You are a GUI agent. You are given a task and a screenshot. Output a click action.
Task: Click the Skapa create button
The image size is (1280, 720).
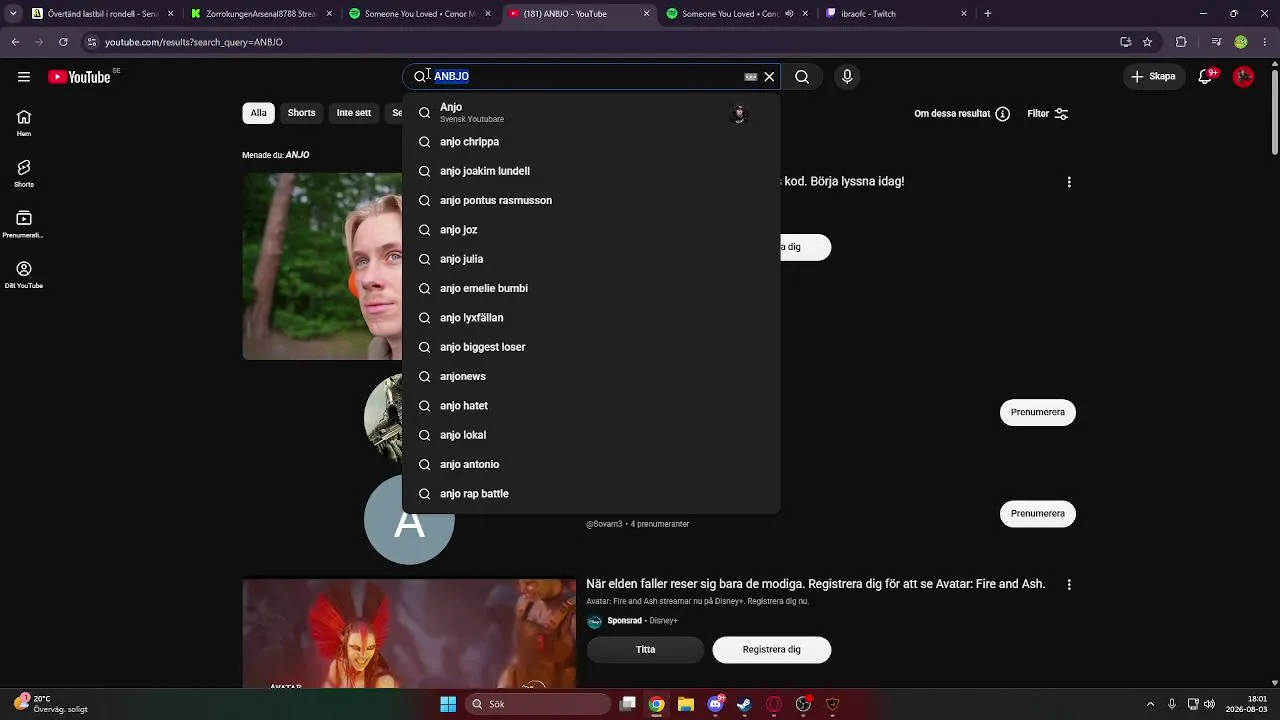point(1153,77)
